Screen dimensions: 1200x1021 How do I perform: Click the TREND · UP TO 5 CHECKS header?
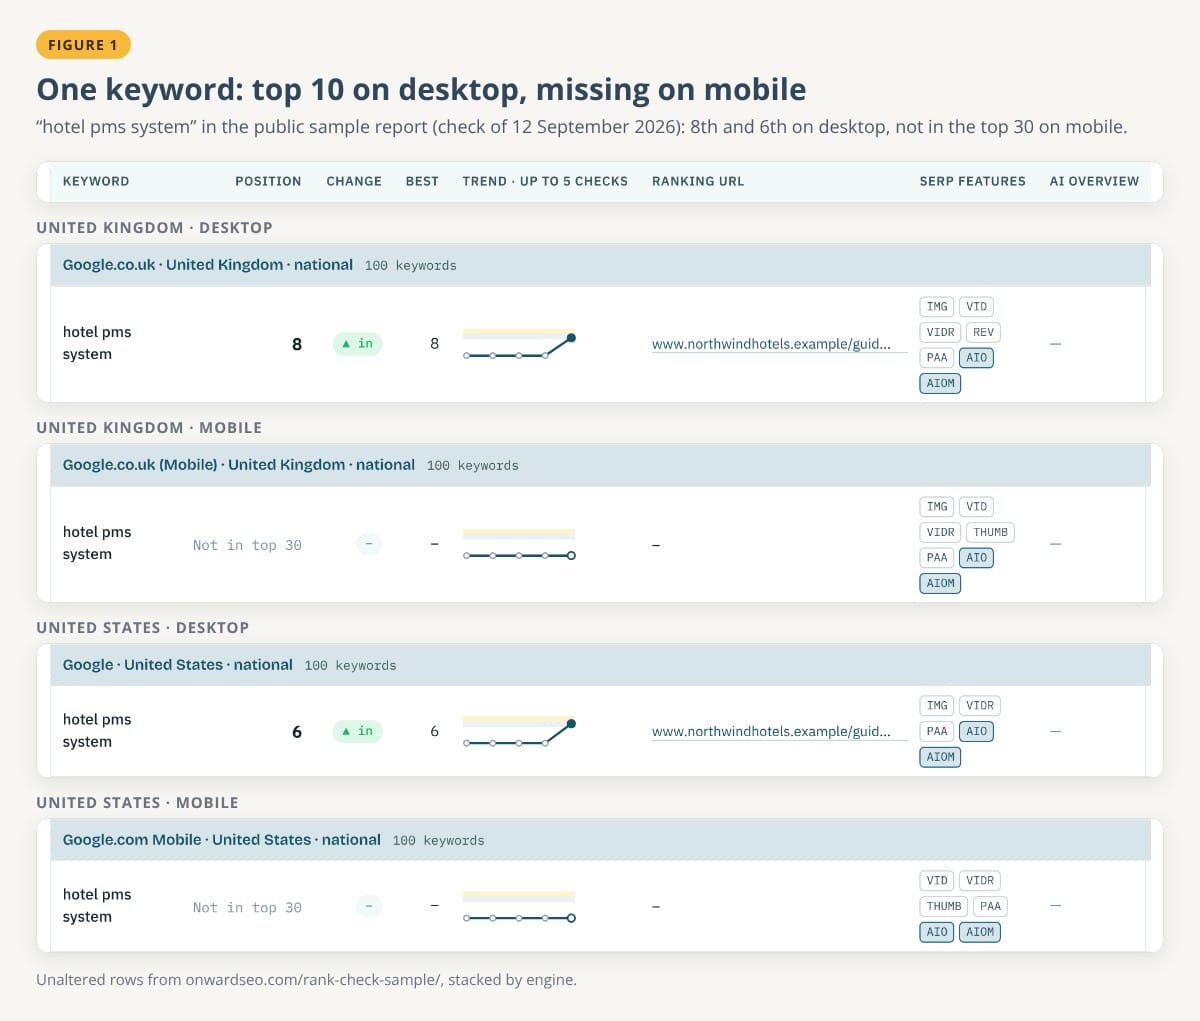(x=545, y=182)
